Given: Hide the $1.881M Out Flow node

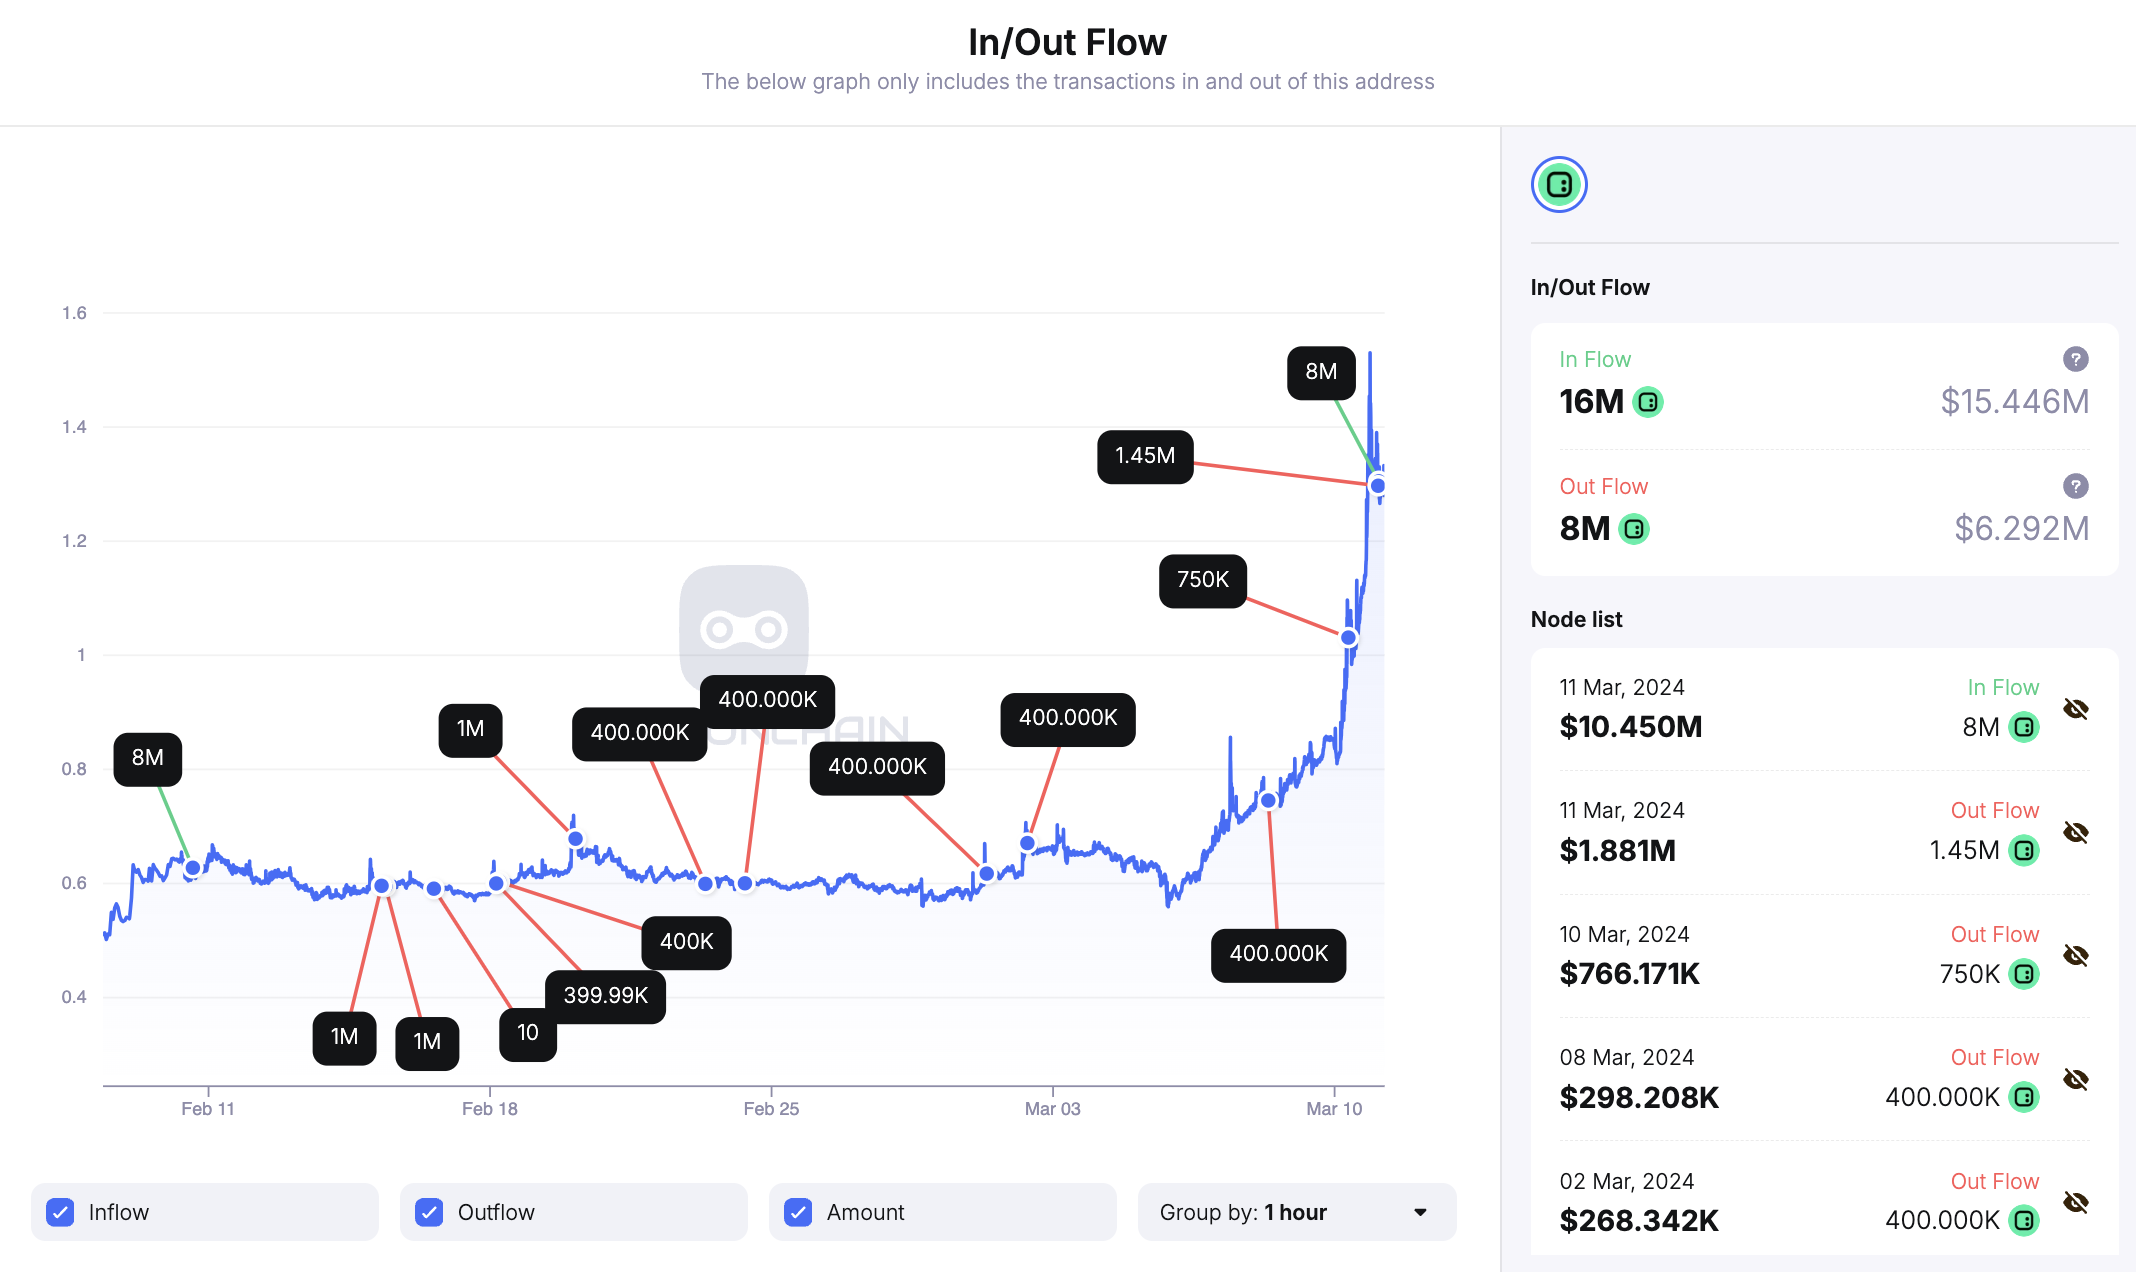Looking at the screenshot, I should (x=2075, y=832).
